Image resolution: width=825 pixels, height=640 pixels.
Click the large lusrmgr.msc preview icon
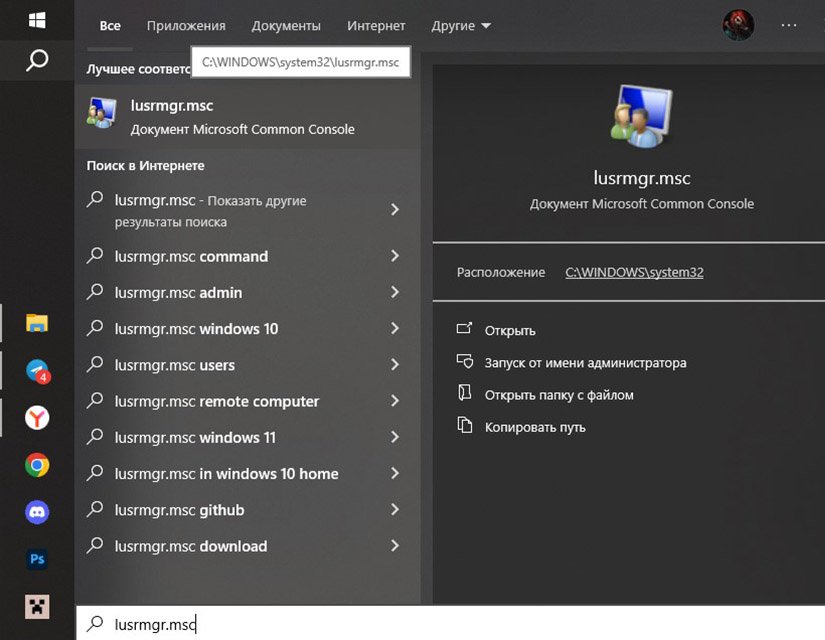click(641, 116)
